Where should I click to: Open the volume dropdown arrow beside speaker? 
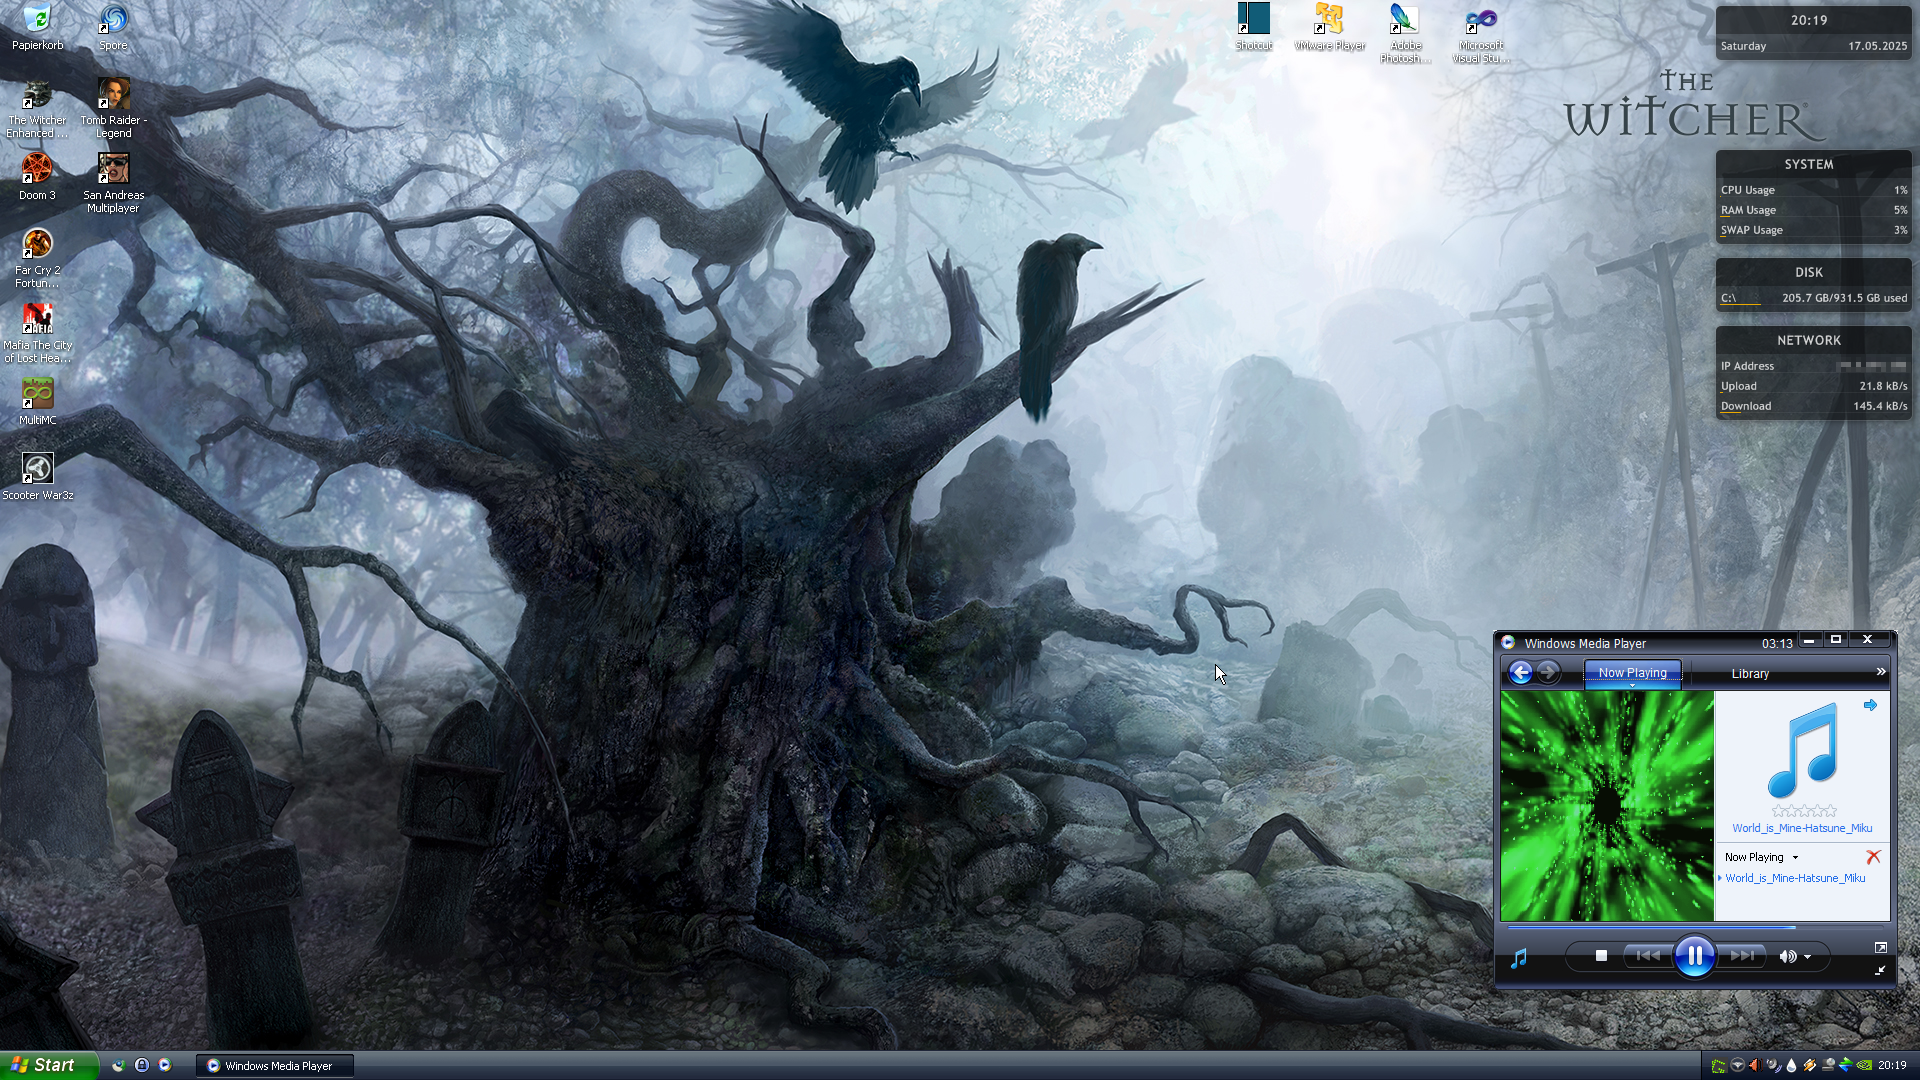1808,957
